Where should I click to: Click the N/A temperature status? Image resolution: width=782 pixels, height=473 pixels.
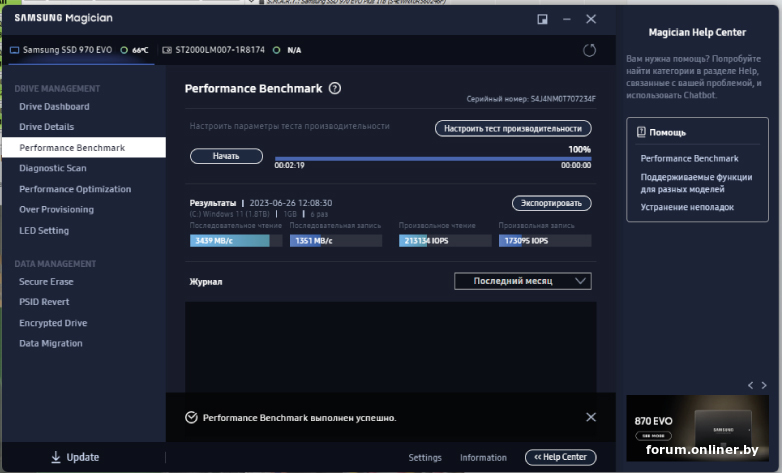(294, 50)
